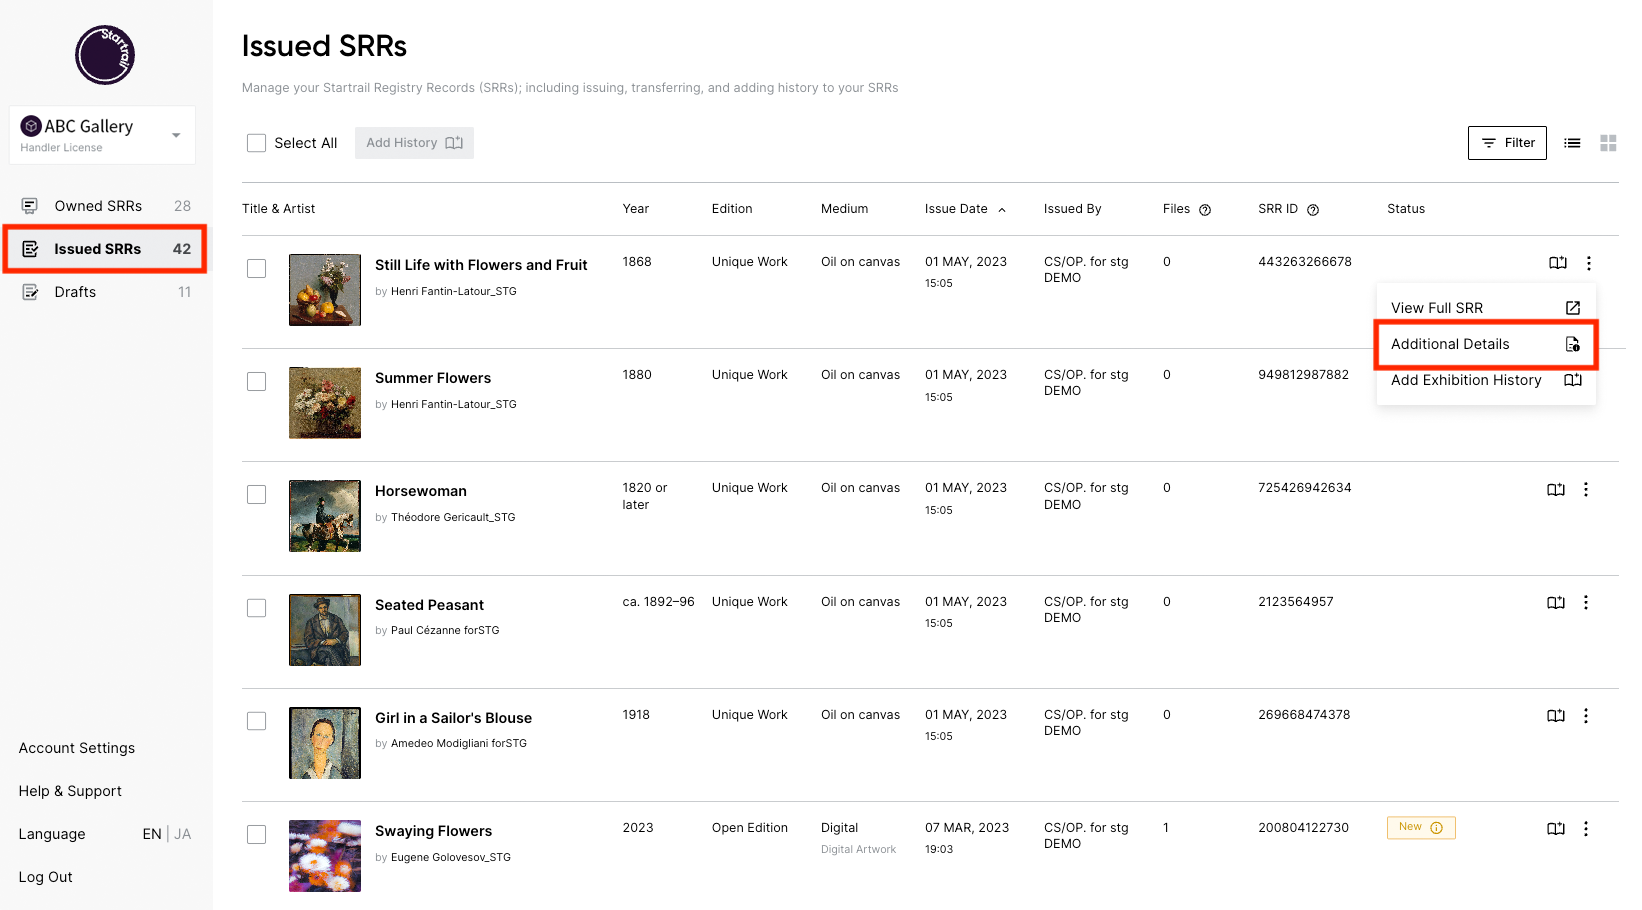Screen dimensions: 1642x910
Task: Switch to list view icon
Action: 1572,143
